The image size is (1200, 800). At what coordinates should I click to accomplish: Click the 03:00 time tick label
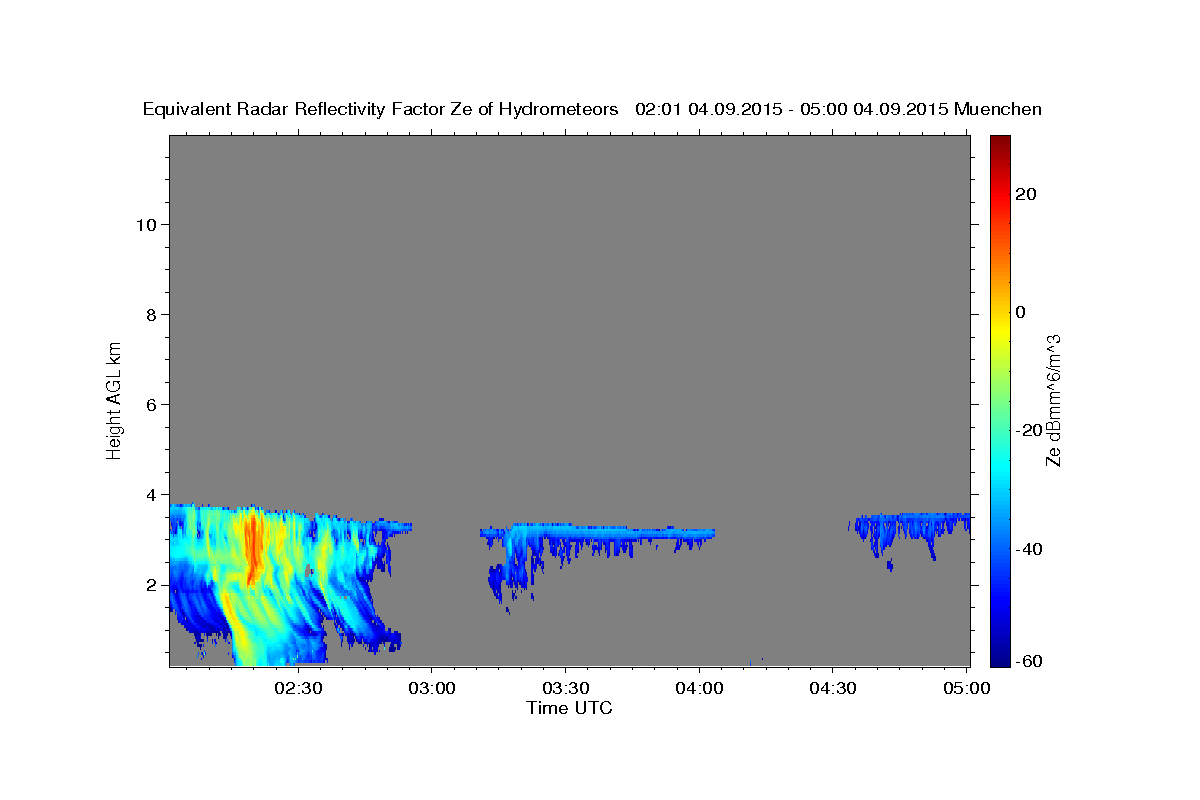point(432,689)
